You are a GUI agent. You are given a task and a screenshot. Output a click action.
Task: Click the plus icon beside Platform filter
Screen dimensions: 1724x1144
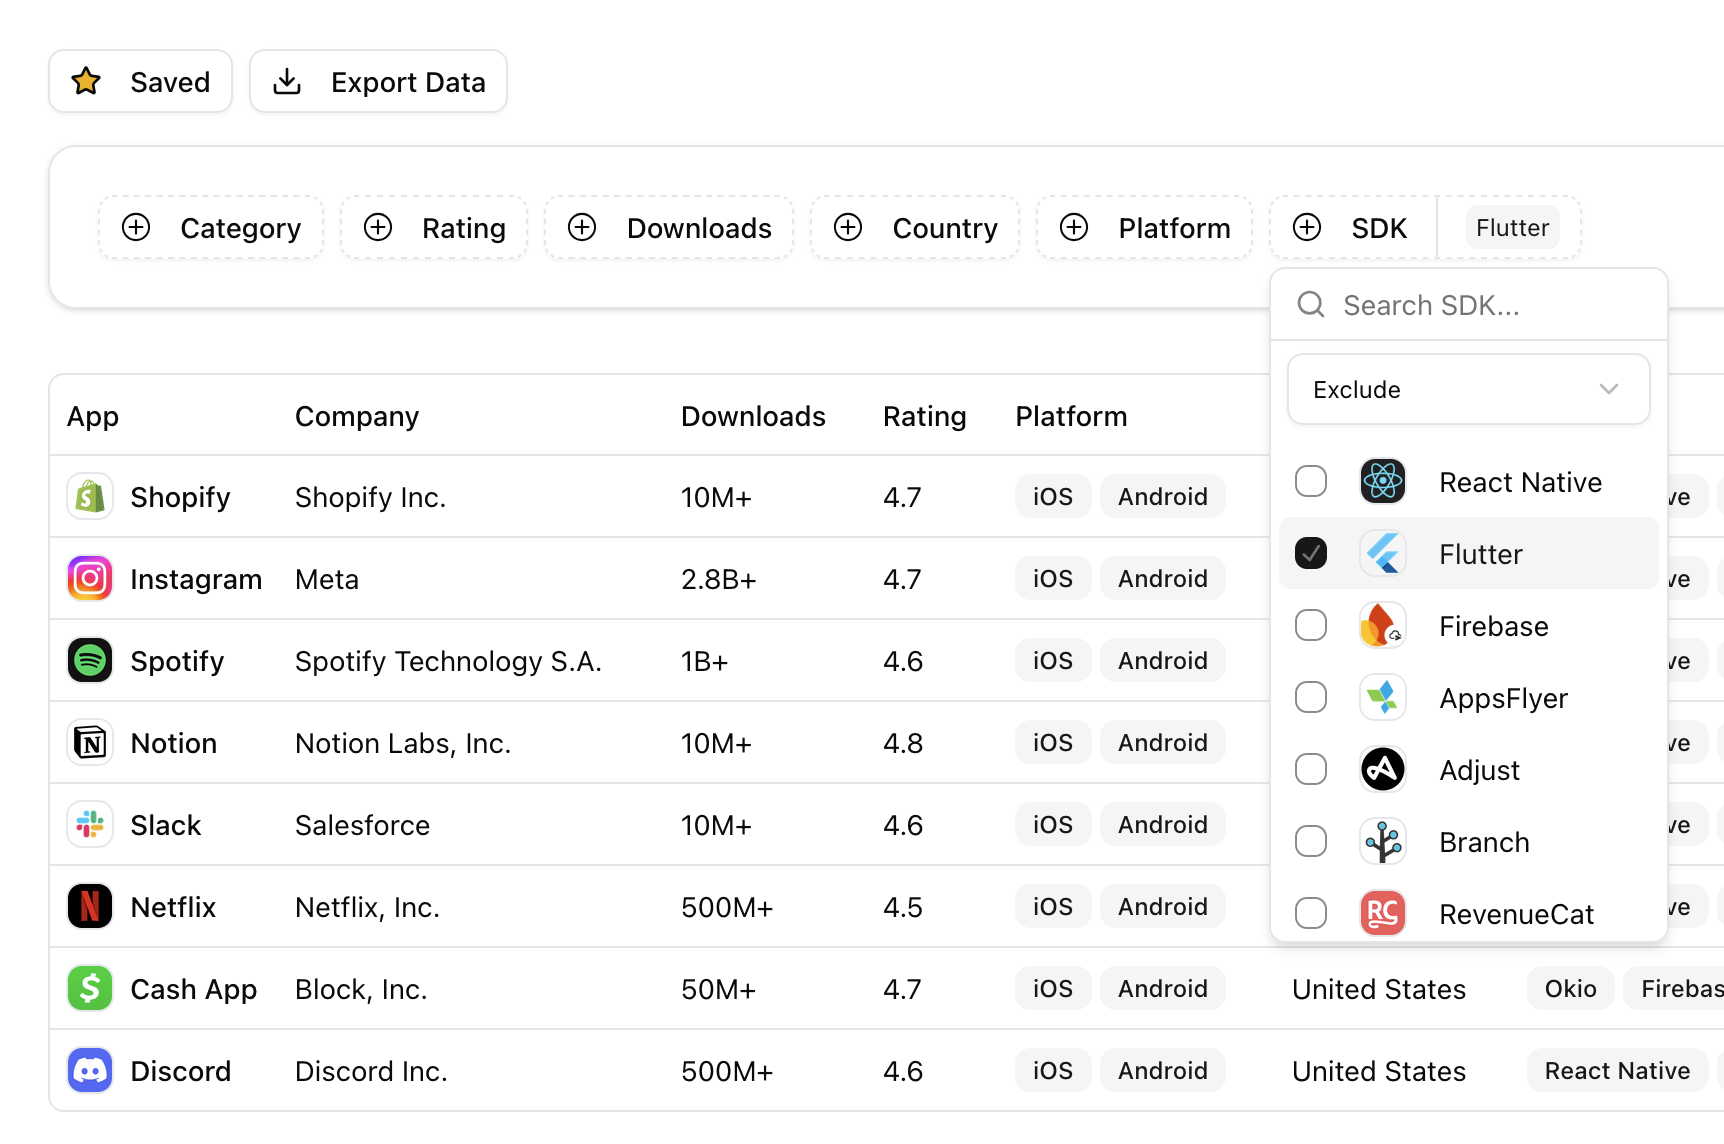click(x=1074, y=227)
